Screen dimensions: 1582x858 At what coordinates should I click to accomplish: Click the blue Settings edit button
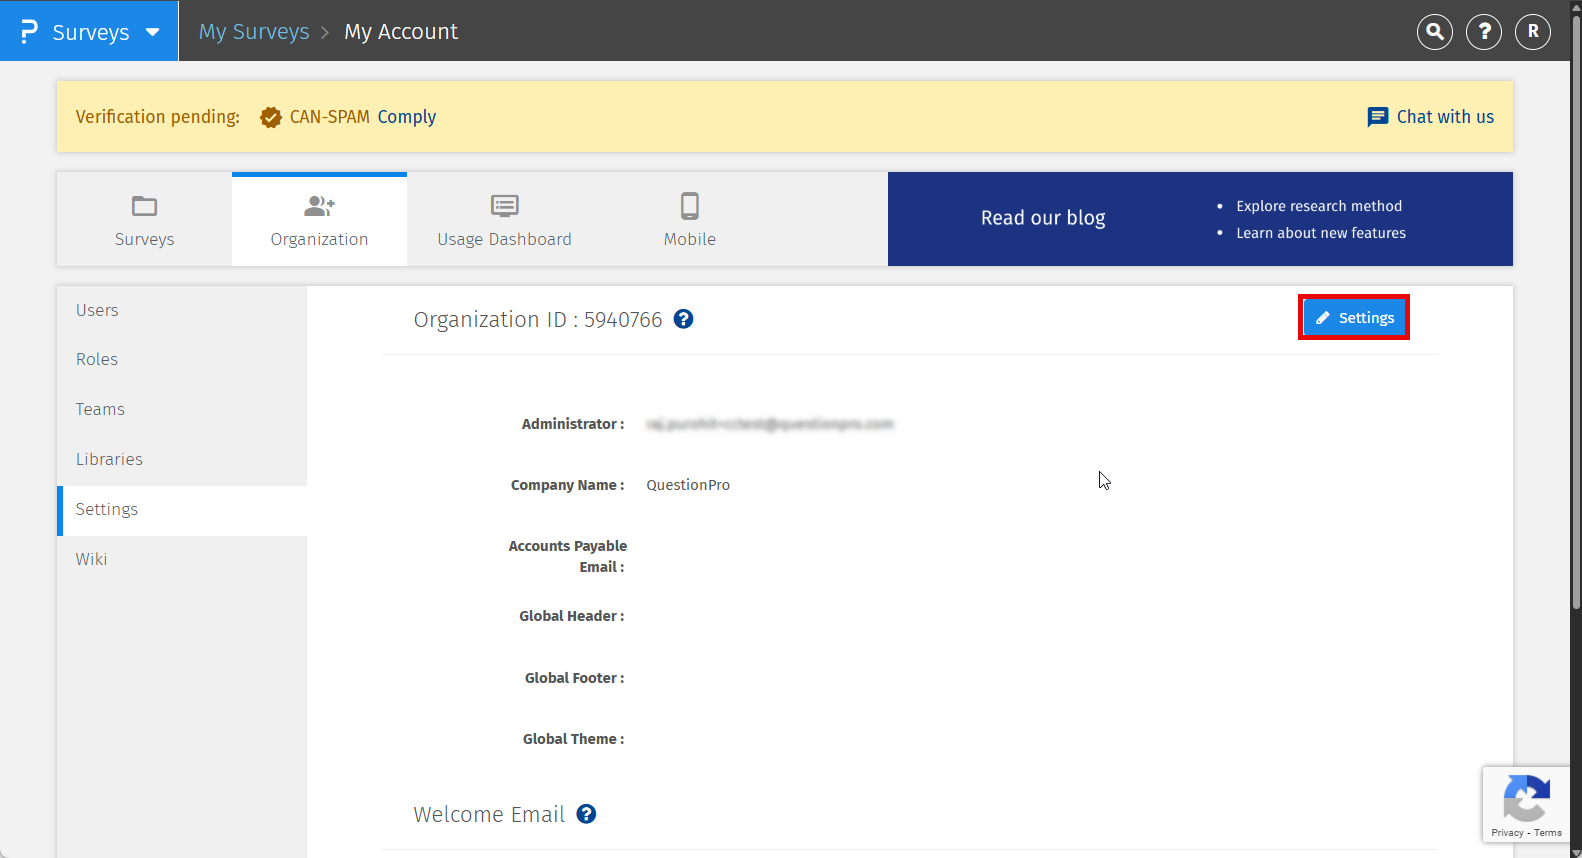[x=1354, y=318]
